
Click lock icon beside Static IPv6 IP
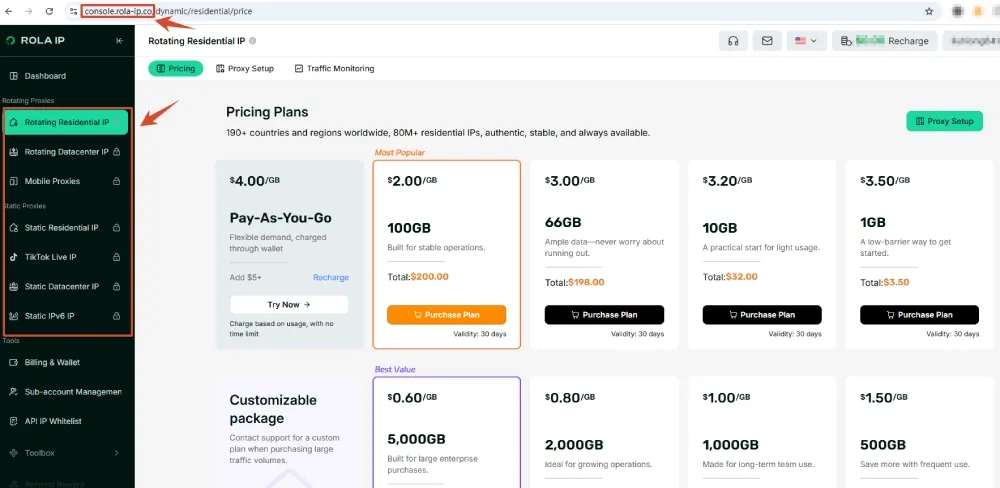pyautogui.click(x=117, y=316)
